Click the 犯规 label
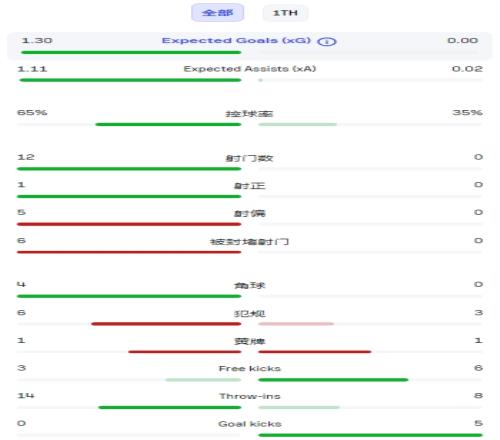The image size is (500, 440). coord(250,314)
